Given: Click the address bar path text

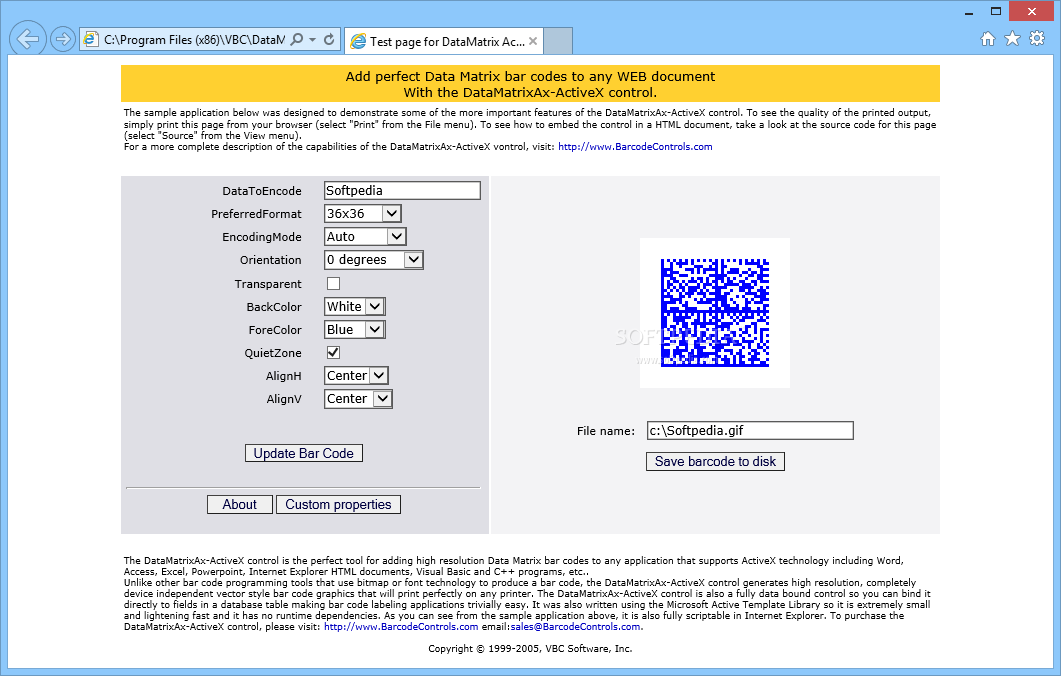Looking at the screenshot, I should click(194, 39).
